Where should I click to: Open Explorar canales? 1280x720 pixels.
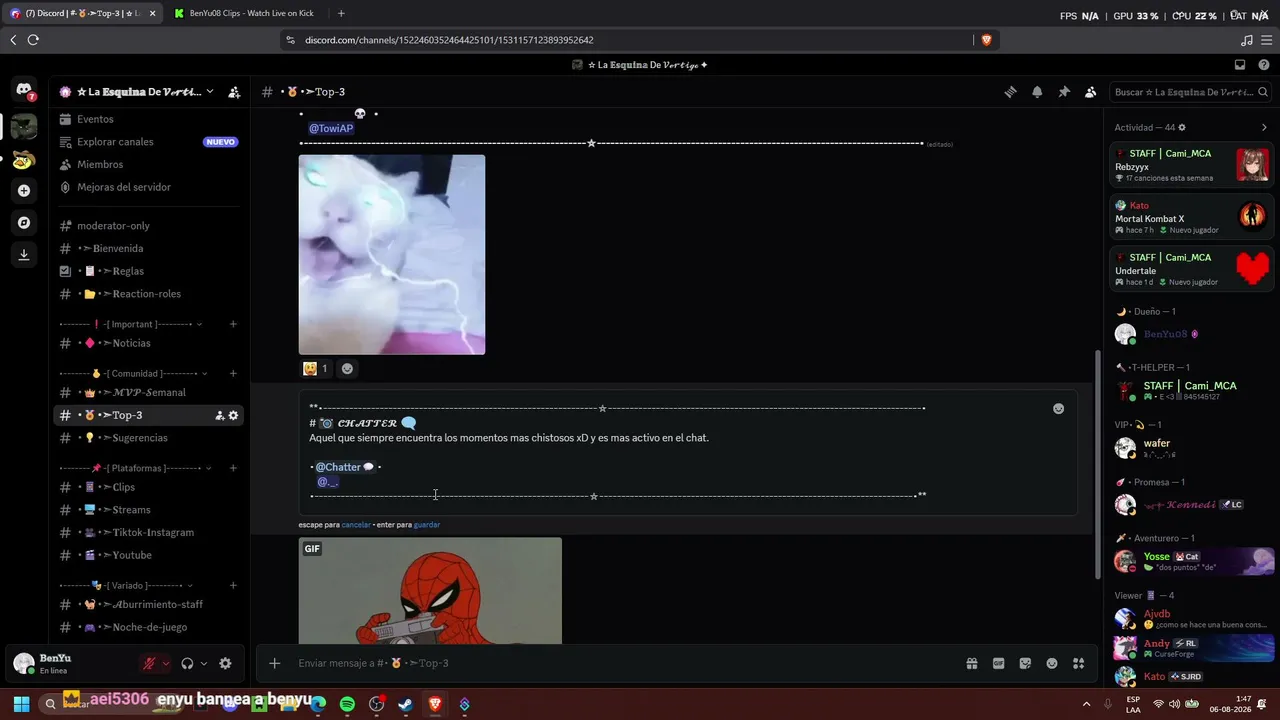click(149, 142)
